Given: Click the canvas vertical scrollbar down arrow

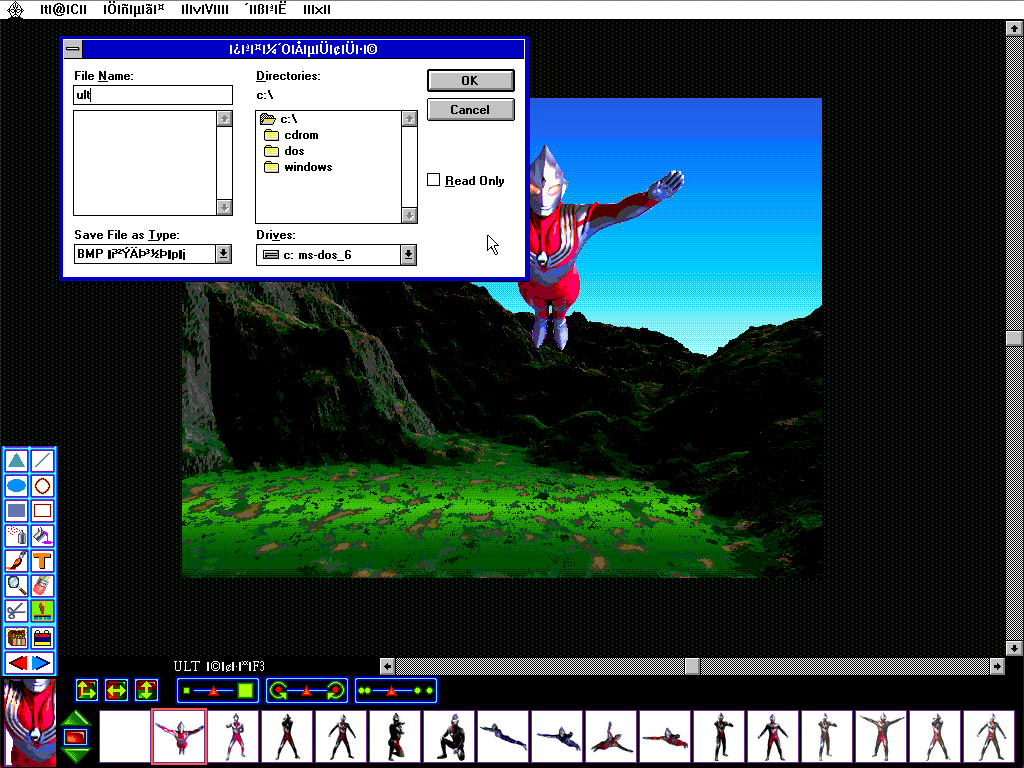Looking at the screenshot, I should [1014, 648].
